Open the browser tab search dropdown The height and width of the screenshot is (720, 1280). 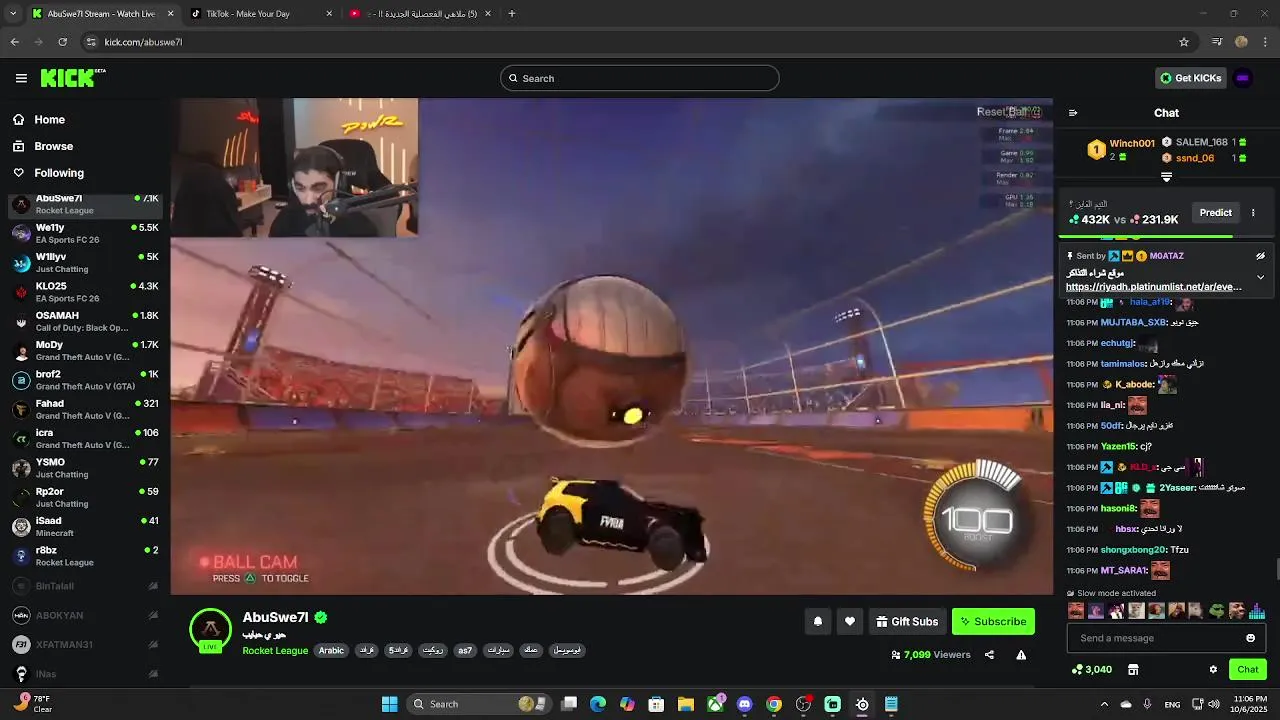(13, 14)
